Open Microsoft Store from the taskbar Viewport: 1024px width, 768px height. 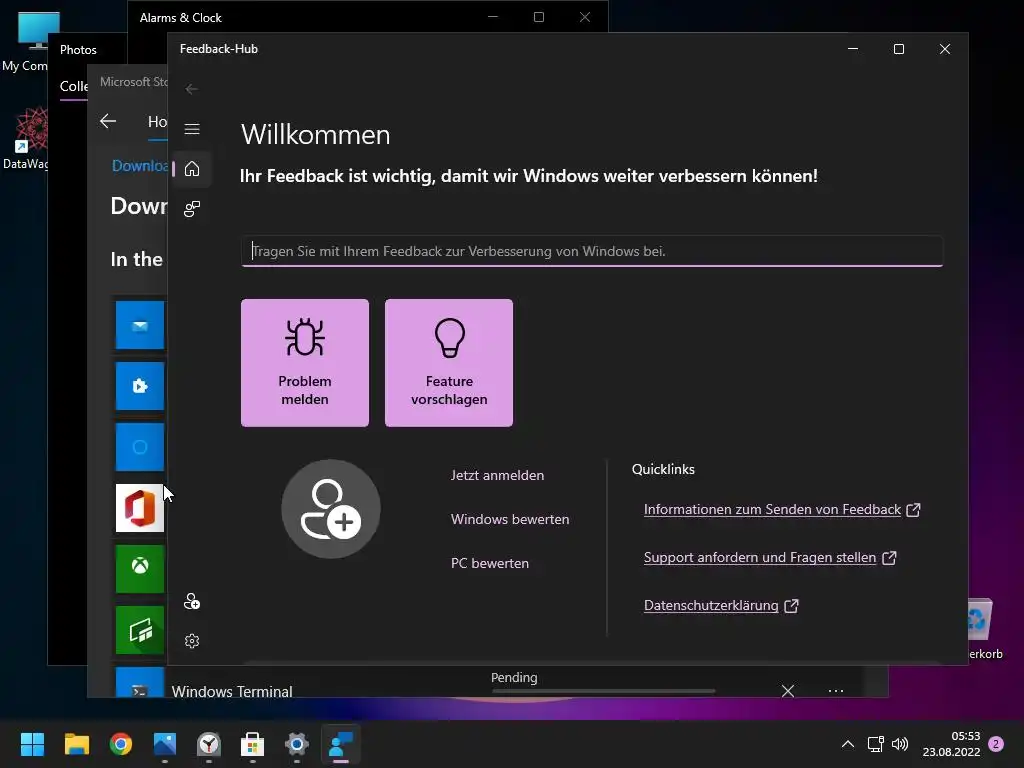pos(252,744)
